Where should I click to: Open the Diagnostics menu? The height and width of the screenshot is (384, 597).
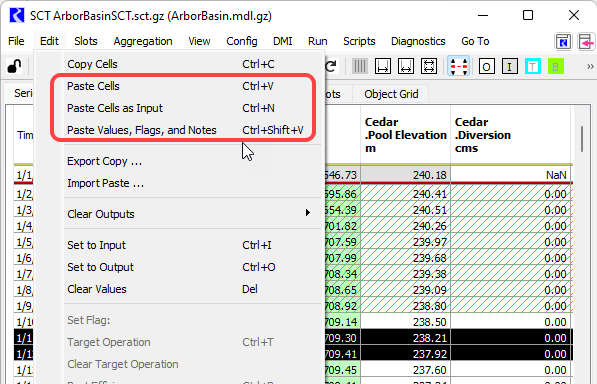[418, 41]
